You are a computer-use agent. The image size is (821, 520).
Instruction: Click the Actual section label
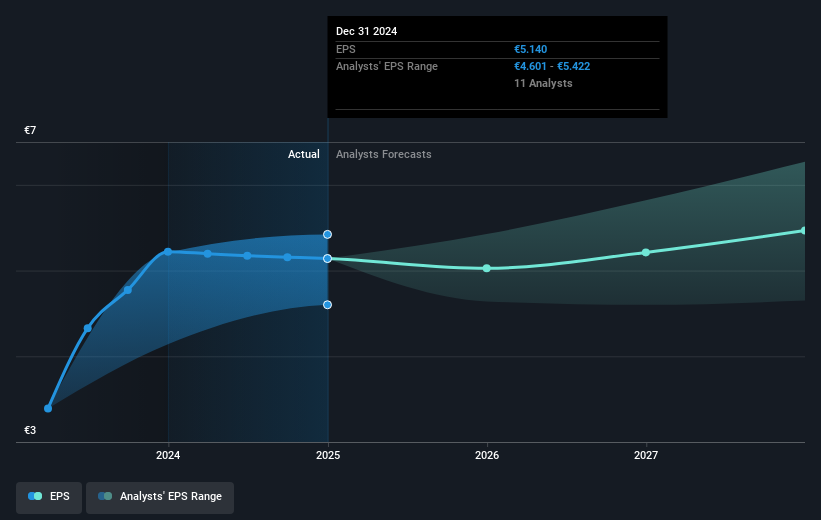pos(304,154)
